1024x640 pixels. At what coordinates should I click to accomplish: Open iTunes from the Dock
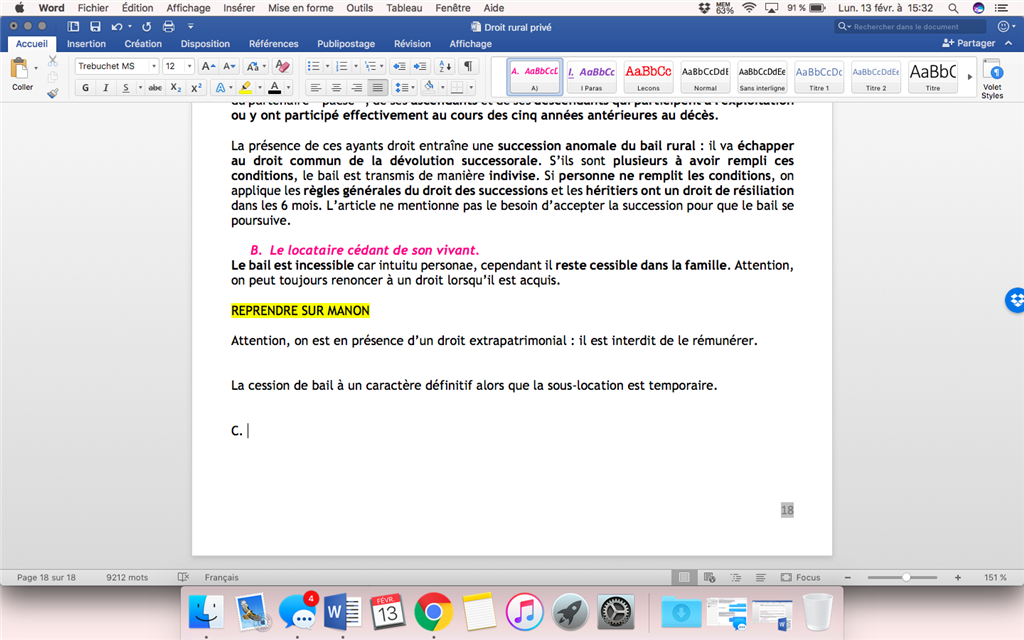524,613
